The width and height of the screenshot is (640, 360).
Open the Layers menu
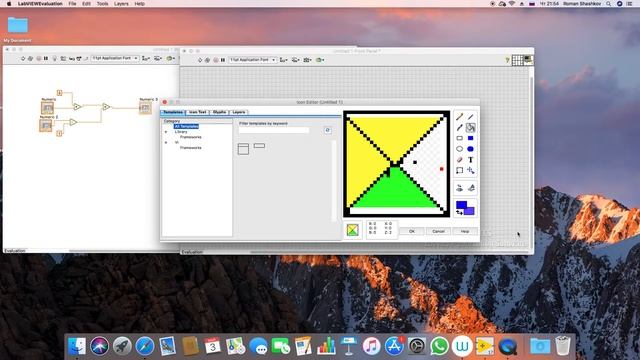[121, 4]
